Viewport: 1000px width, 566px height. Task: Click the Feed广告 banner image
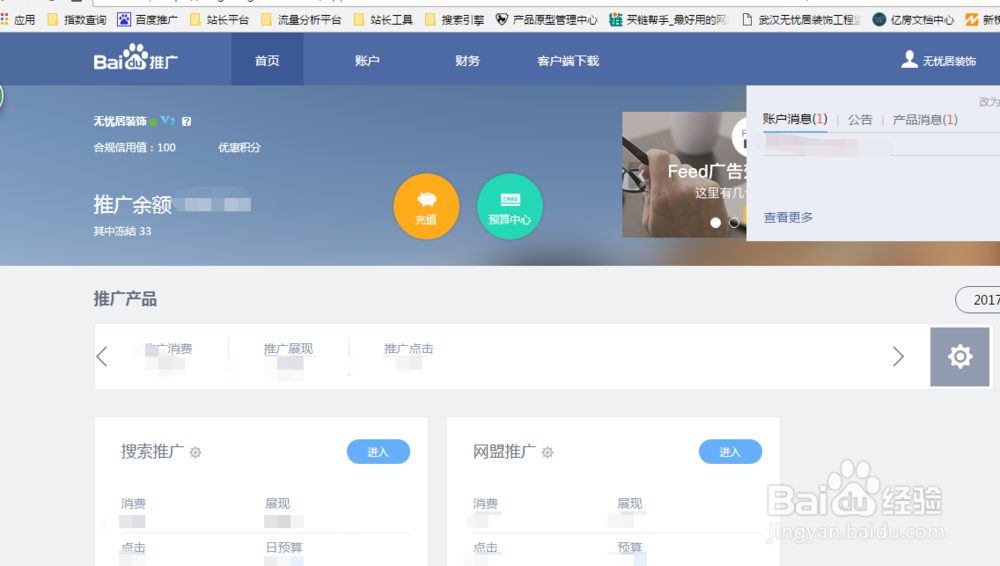pyautogui.click(x=684, y=174)
